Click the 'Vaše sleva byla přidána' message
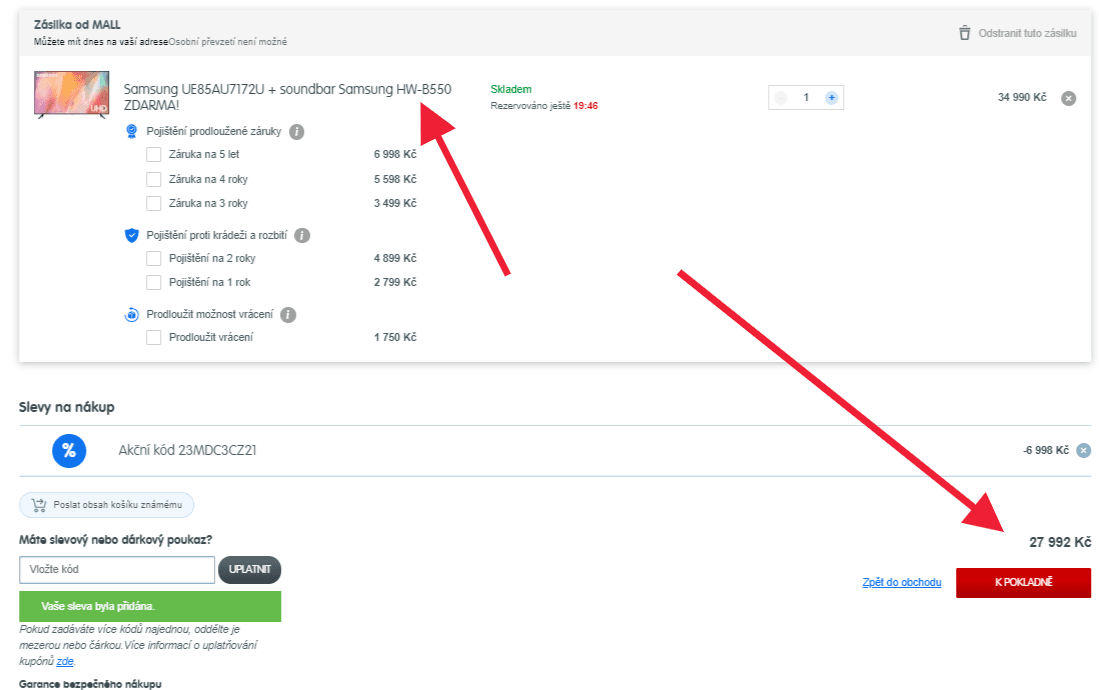The width and height of the screenshot is (1099, 690). (150, 607)
